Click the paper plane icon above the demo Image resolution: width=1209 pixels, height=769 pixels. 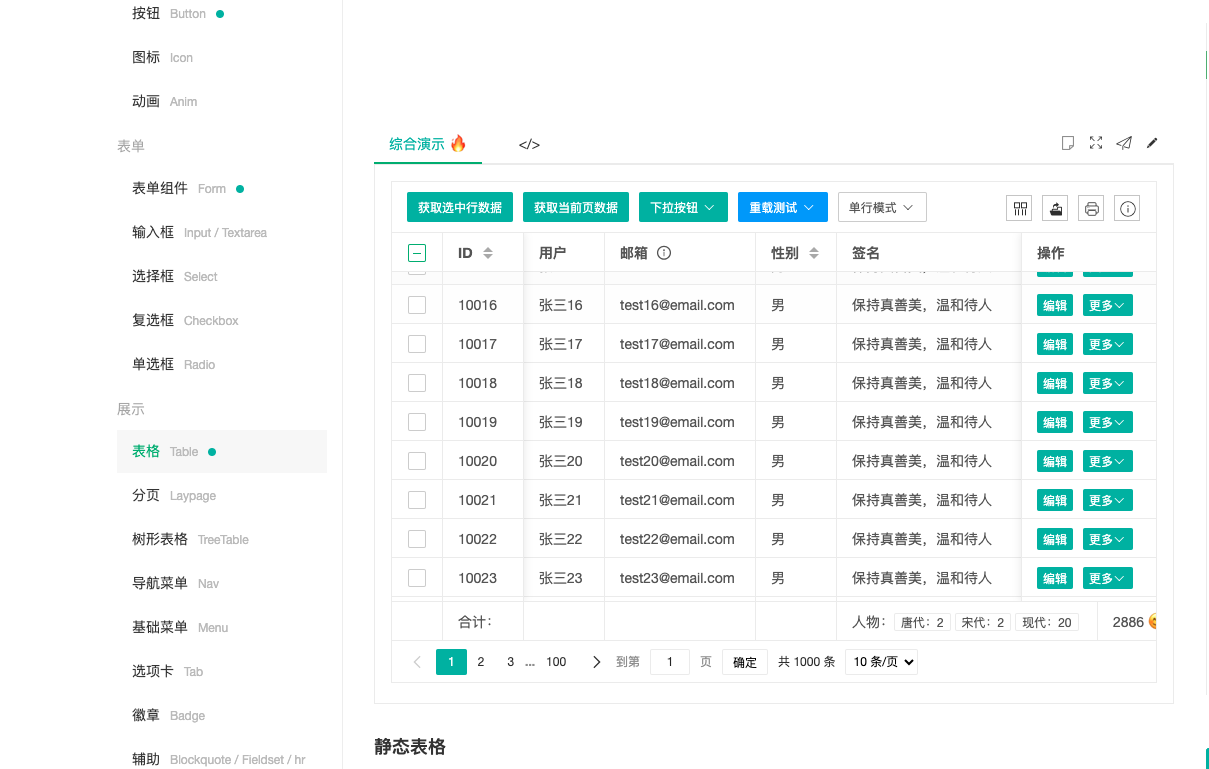pyautogui.click(x=1124, y=143)
